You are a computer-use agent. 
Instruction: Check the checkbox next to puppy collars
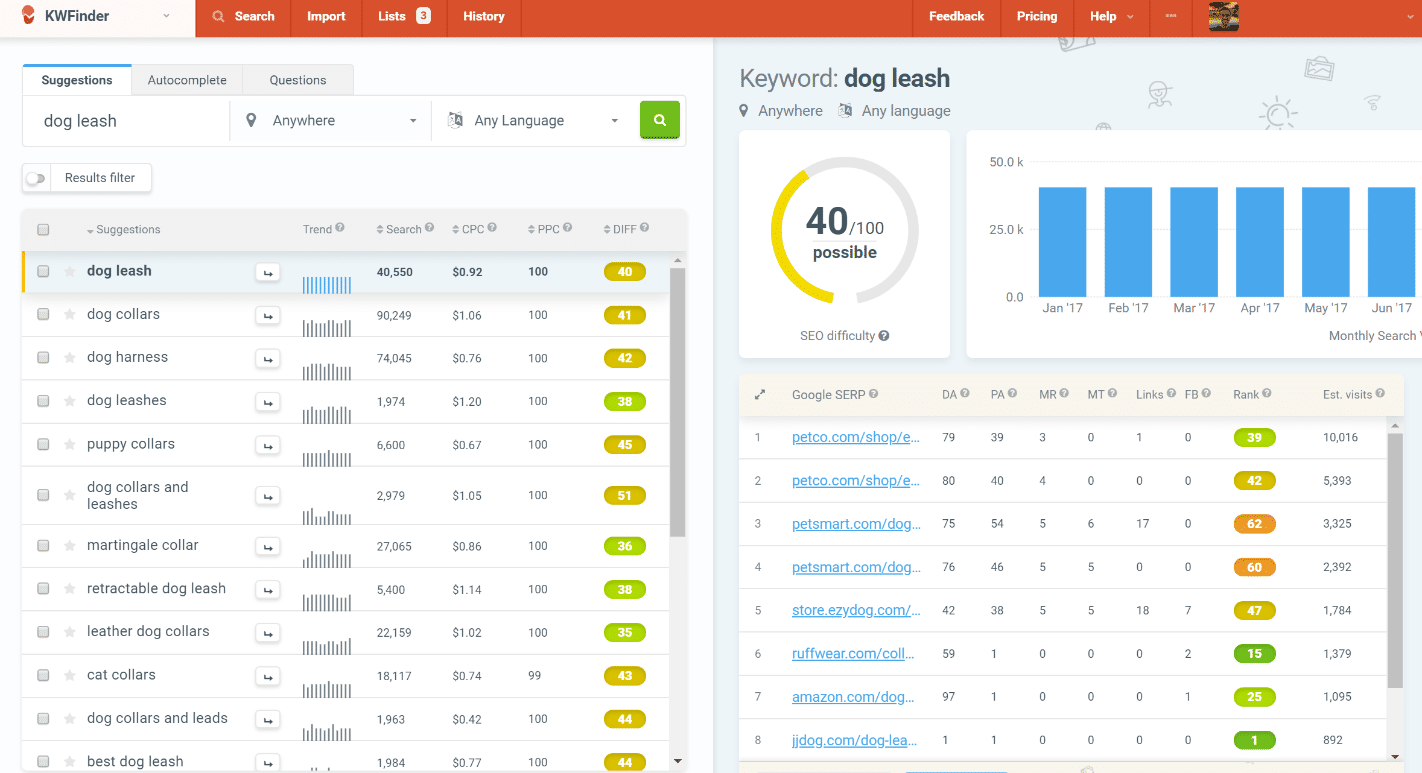[42, 445]
